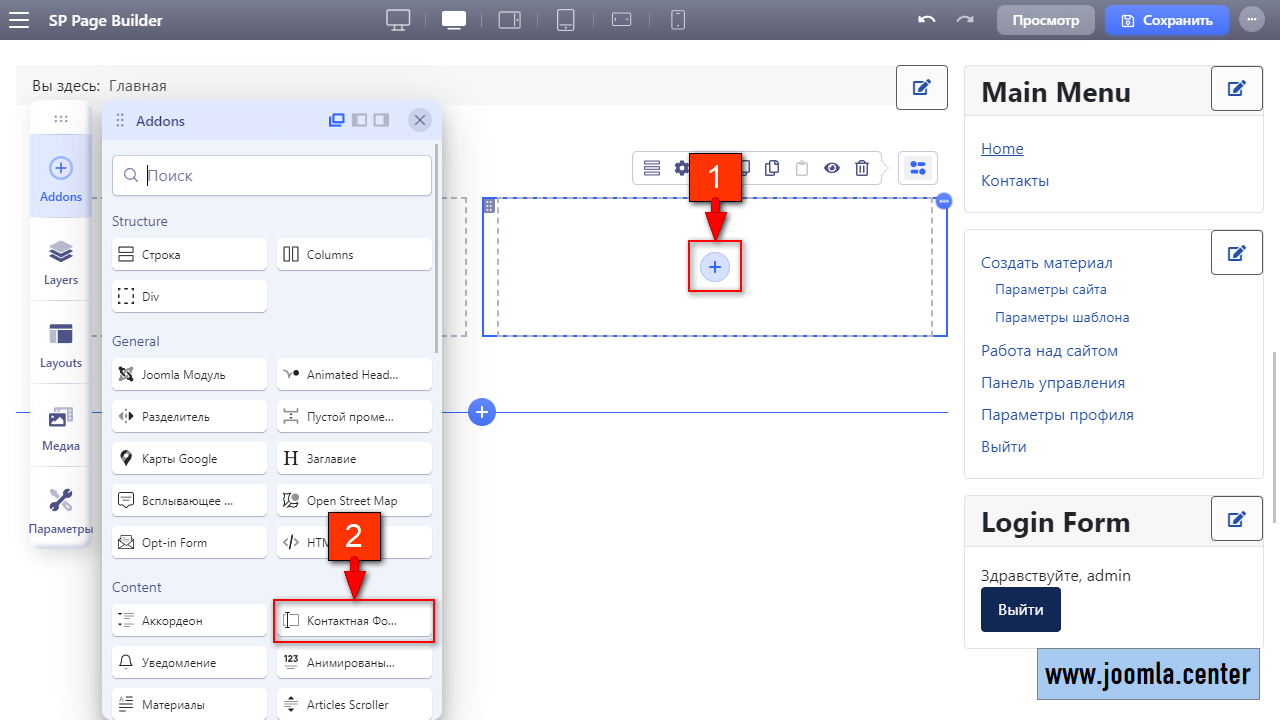This screenshot has height=720, width=1280.
Task: Delete the row using trash icon
Action: (862, 168)
